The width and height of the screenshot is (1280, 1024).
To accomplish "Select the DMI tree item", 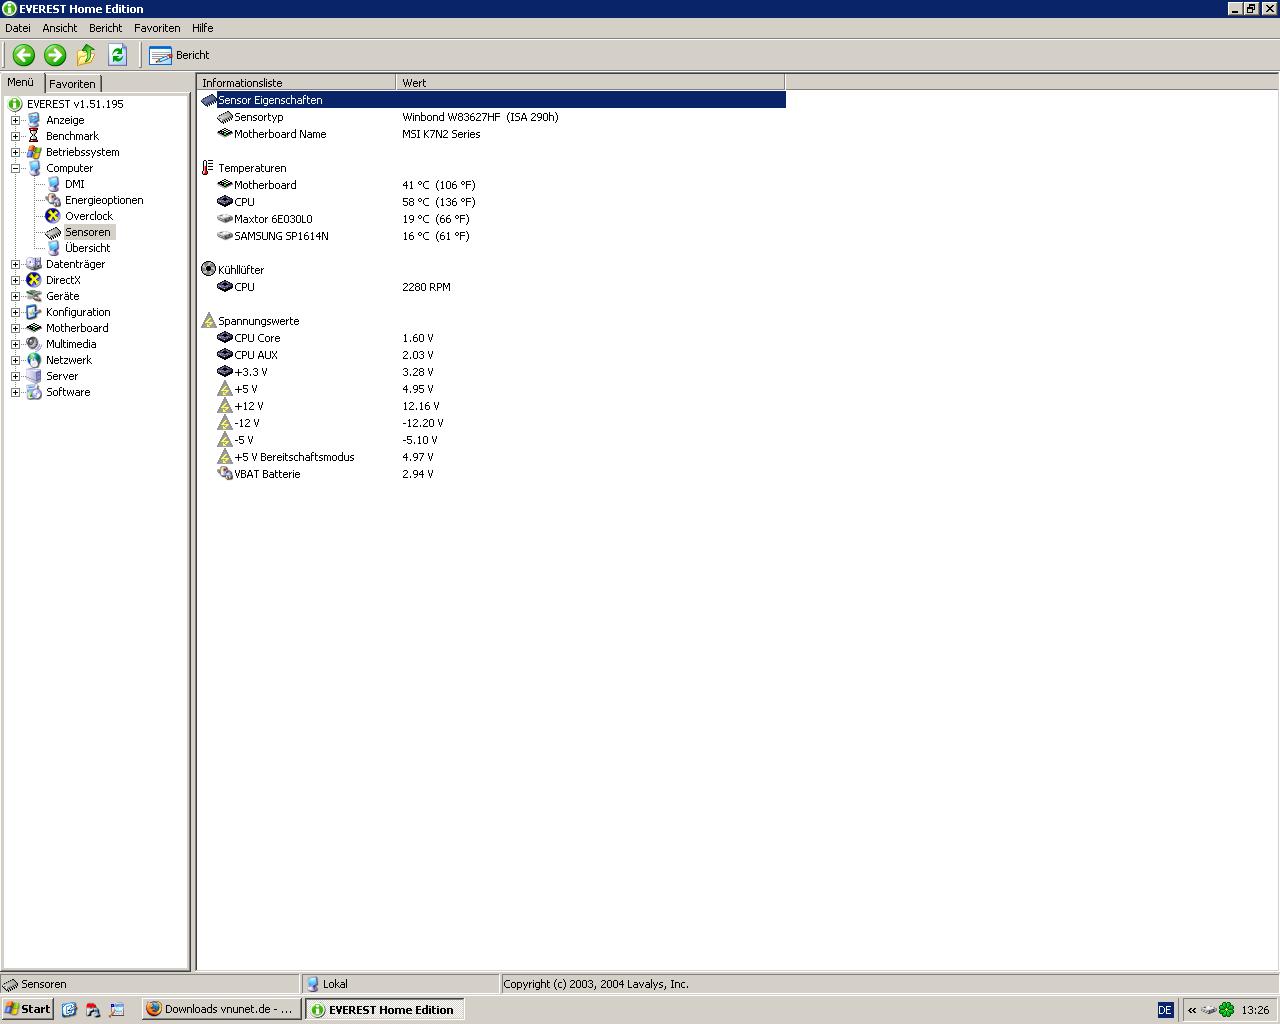I will (x=74, y=184).
